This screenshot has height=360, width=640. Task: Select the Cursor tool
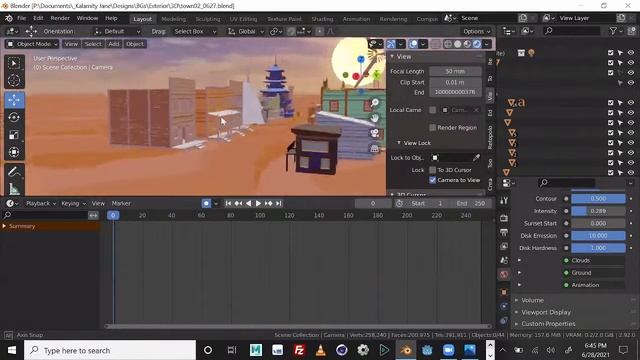(14, 80)
